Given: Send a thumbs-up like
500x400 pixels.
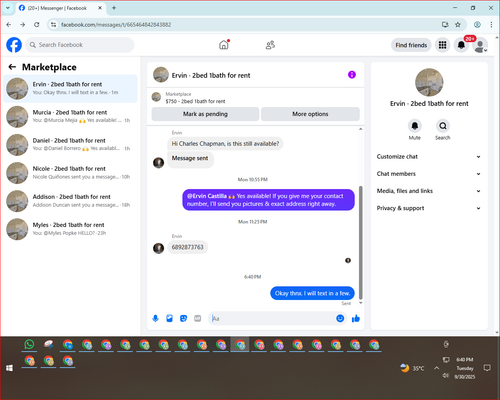Looking at the screenshot, I should click(356, 318).
